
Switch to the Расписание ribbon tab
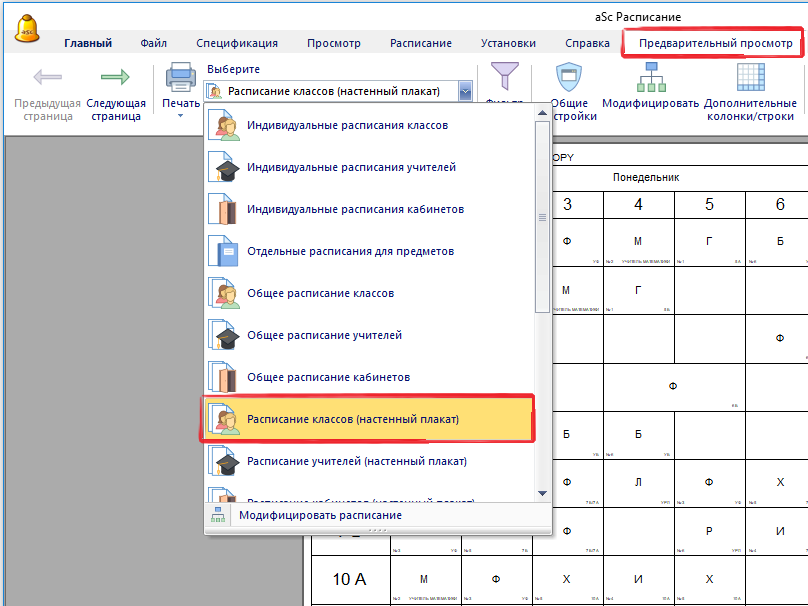coord(420,43)
